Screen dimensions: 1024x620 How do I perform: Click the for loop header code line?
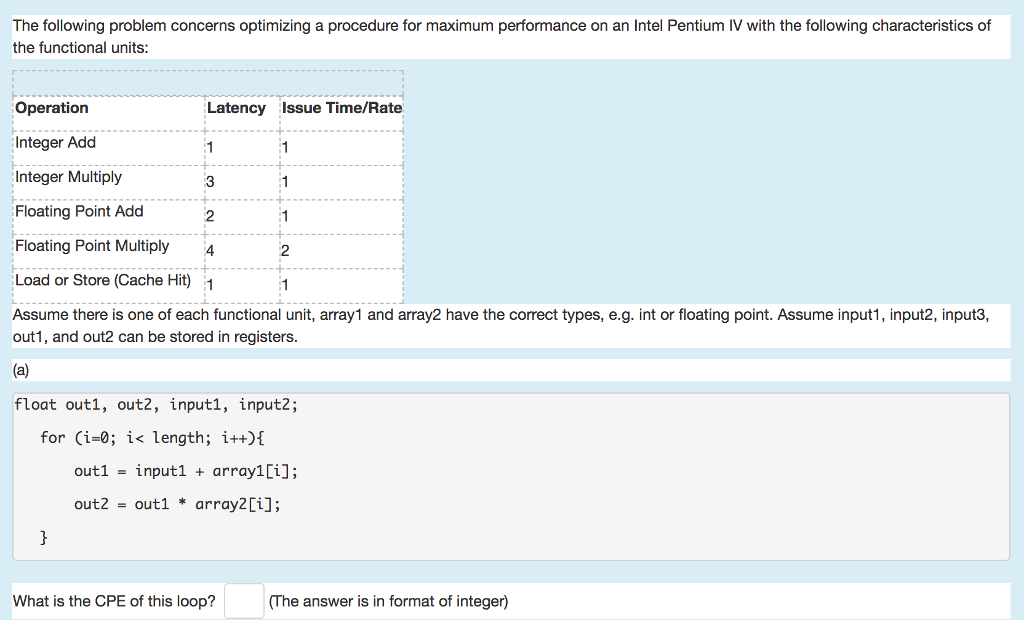tap(152, 438)
